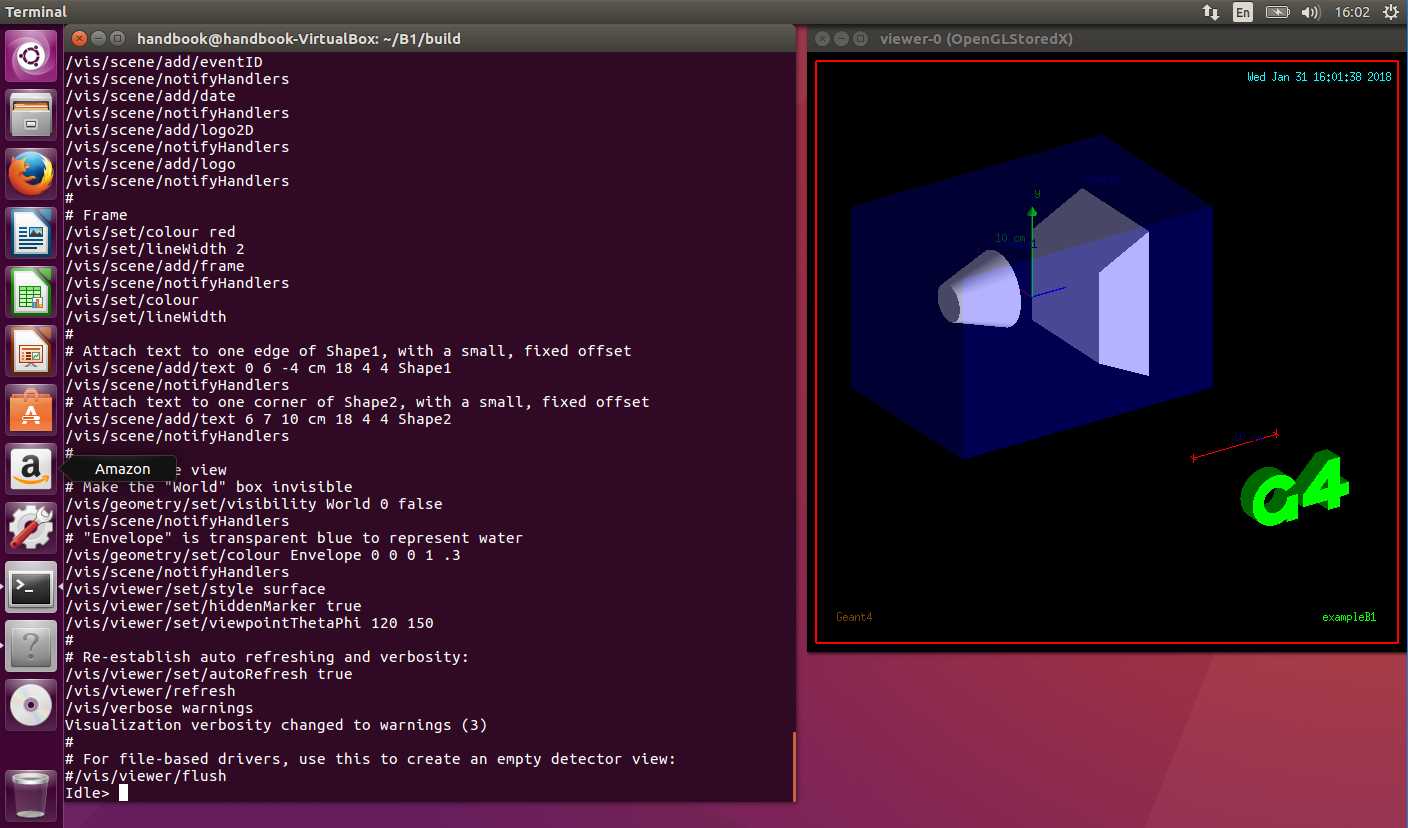1408x828 pixels.
Task: Click the line '/vis/verbose warnings'
Action: (x=159, y=708)
